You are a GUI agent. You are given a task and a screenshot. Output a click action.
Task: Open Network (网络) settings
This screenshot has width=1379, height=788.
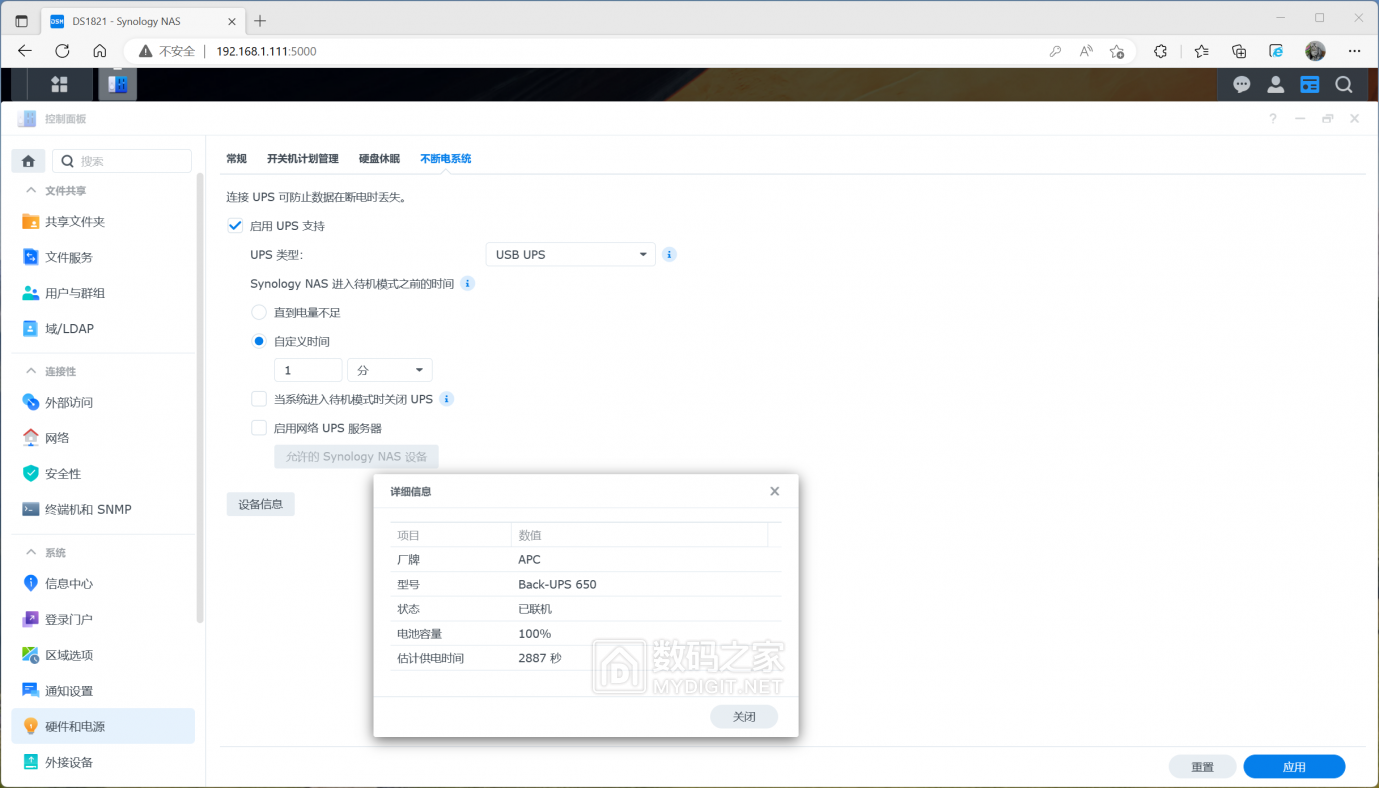click(103, 438)
